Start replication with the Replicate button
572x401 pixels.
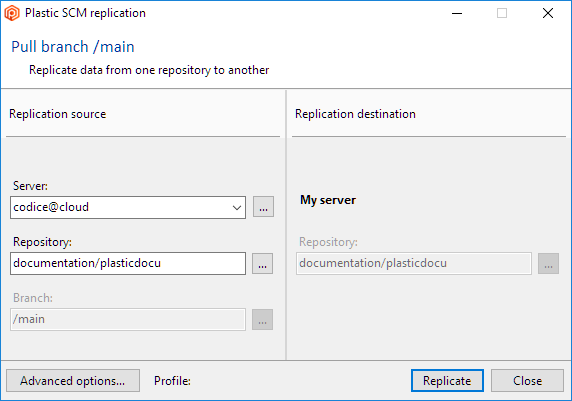447,381
